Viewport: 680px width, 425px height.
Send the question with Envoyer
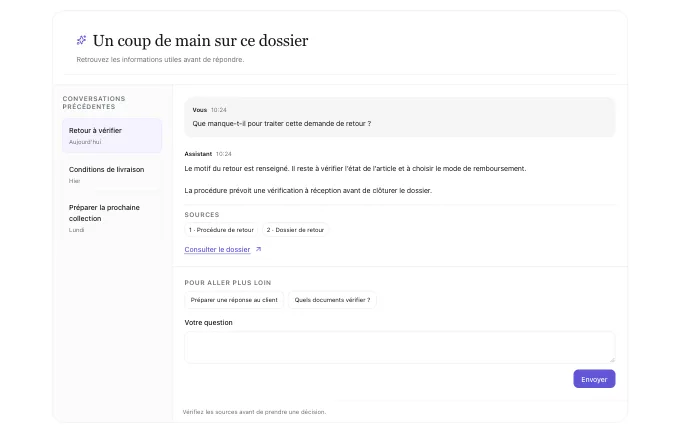(x=594, y=379)
